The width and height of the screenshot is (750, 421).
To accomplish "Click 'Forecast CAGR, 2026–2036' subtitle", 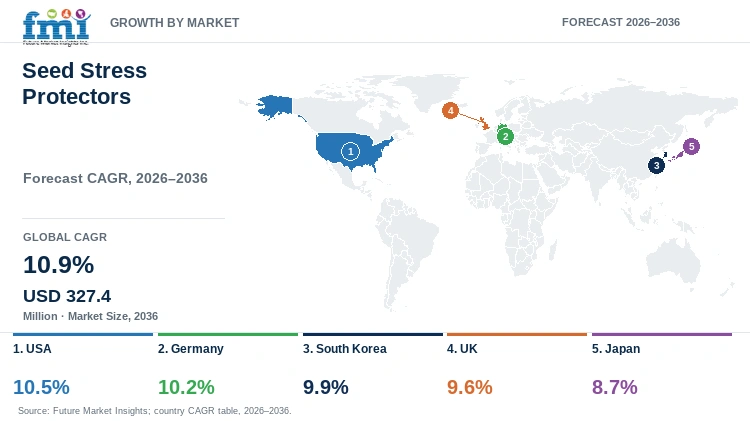I will coord(115,178).
